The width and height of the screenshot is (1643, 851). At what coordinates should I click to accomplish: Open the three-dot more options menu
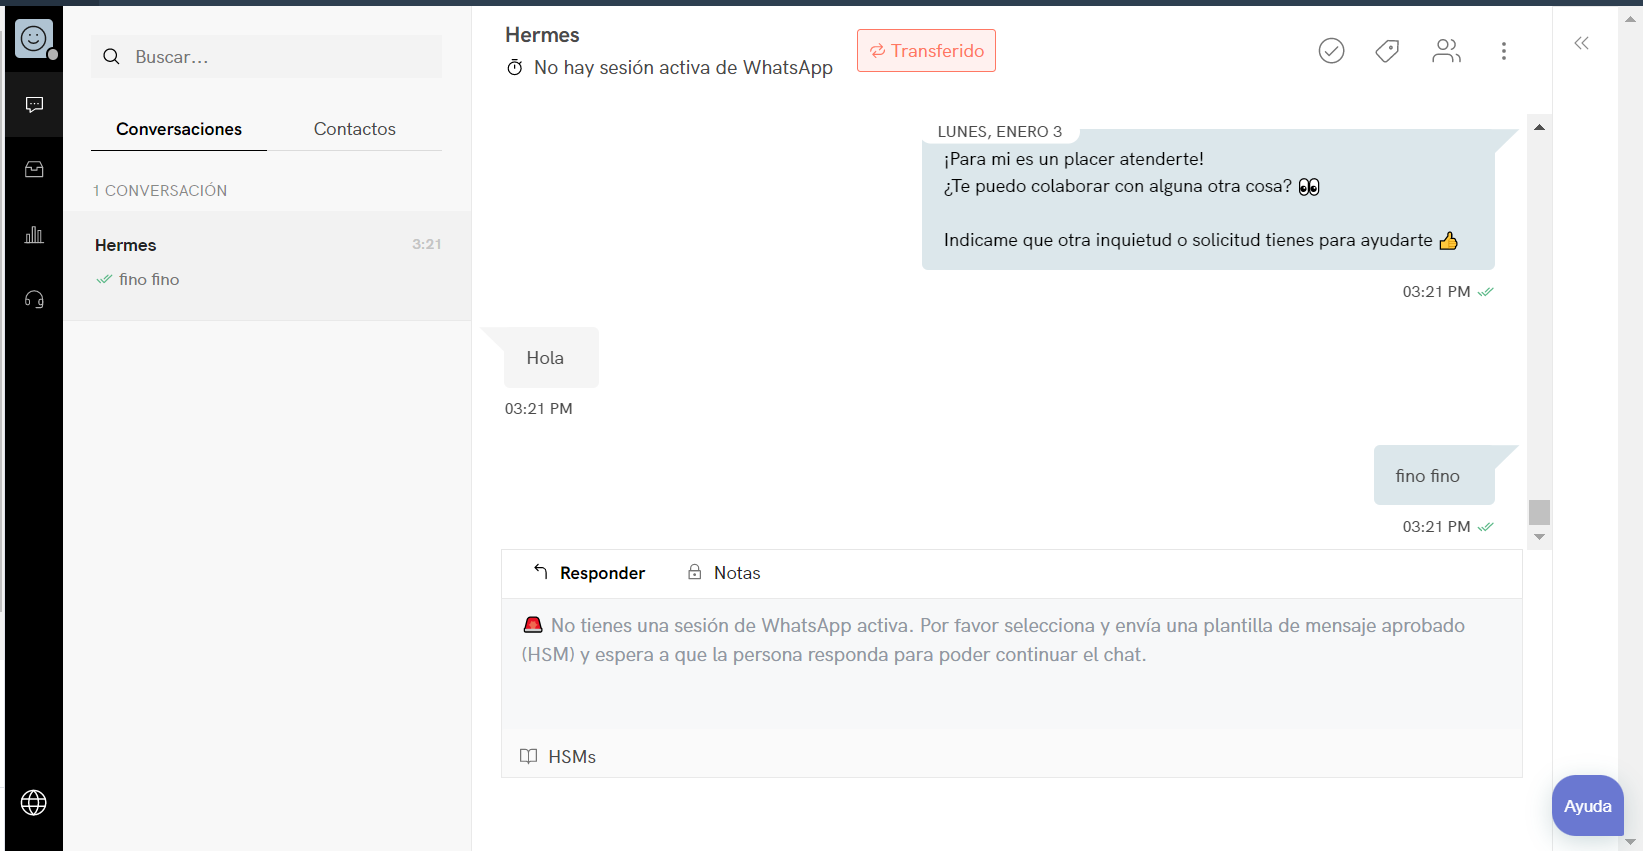[1503, 51]
